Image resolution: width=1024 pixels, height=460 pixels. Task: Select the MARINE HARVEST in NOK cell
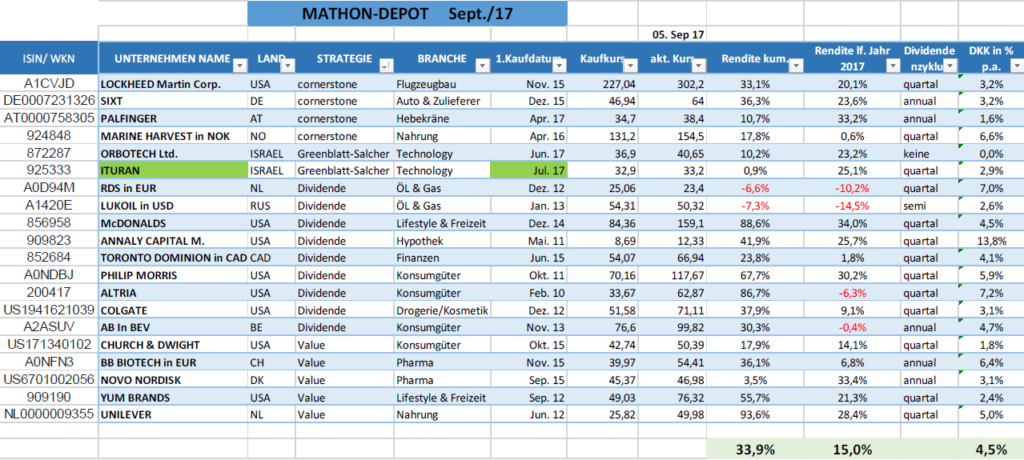[173, 136]
